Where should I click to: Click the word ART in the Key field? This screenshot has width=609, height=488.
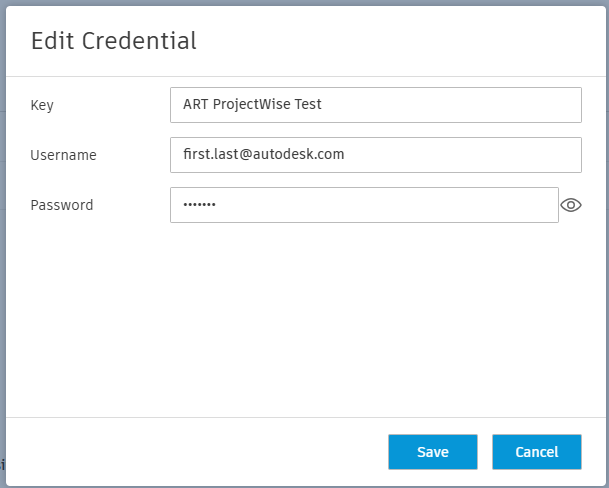click(196, 104)
